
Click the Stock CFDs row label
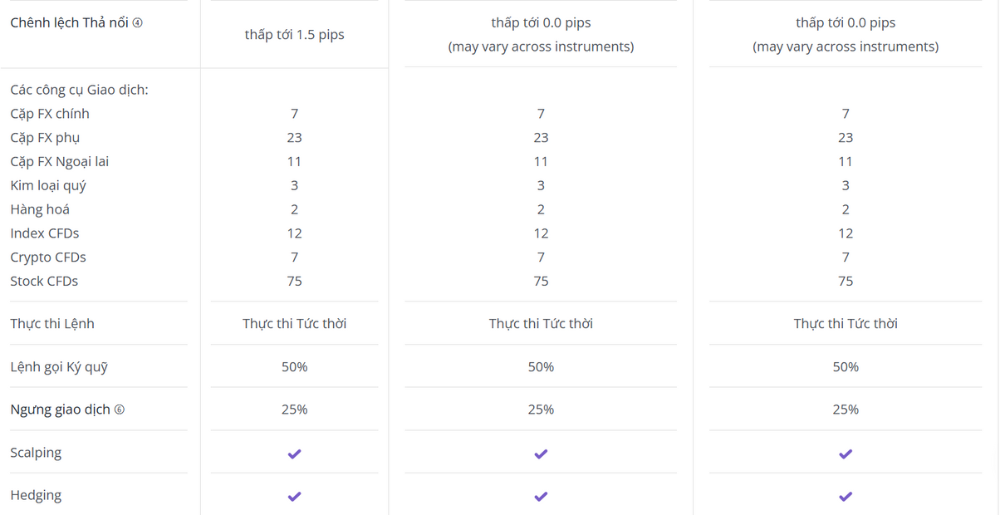coord(44,281)
